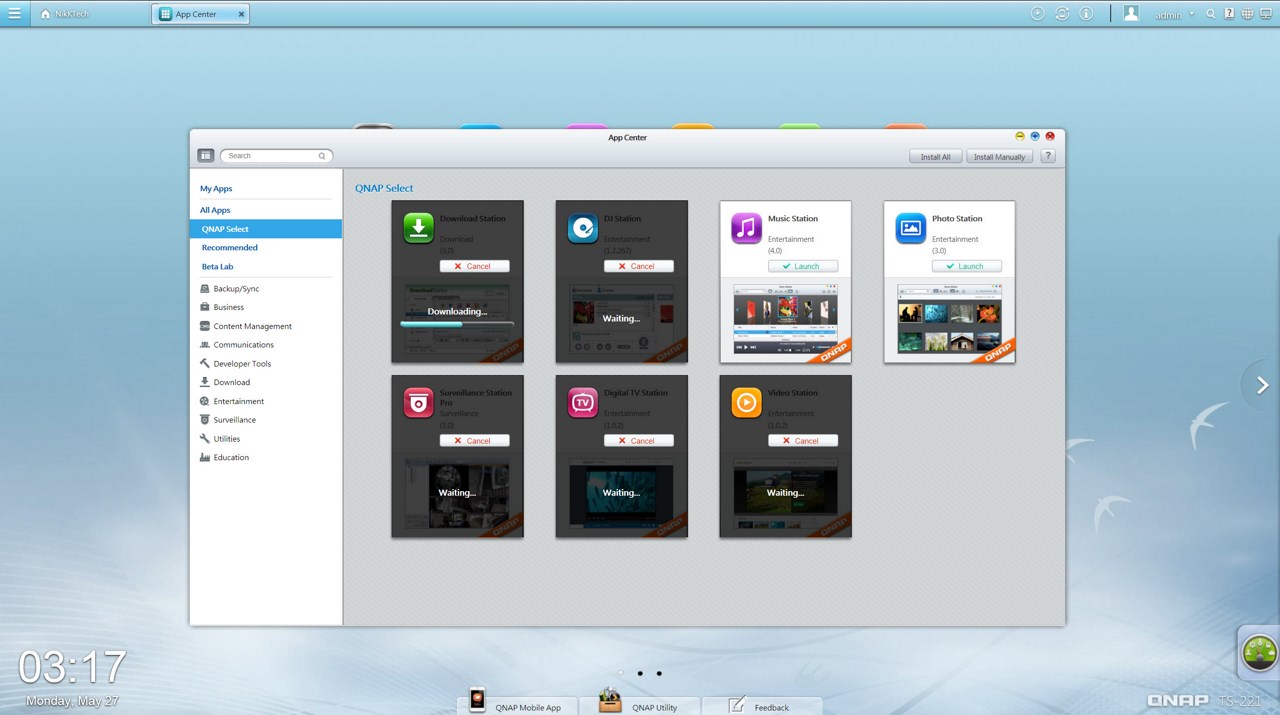Cancel the Digital TV Station install
The image size is (1280, 715).
(639, 440)
